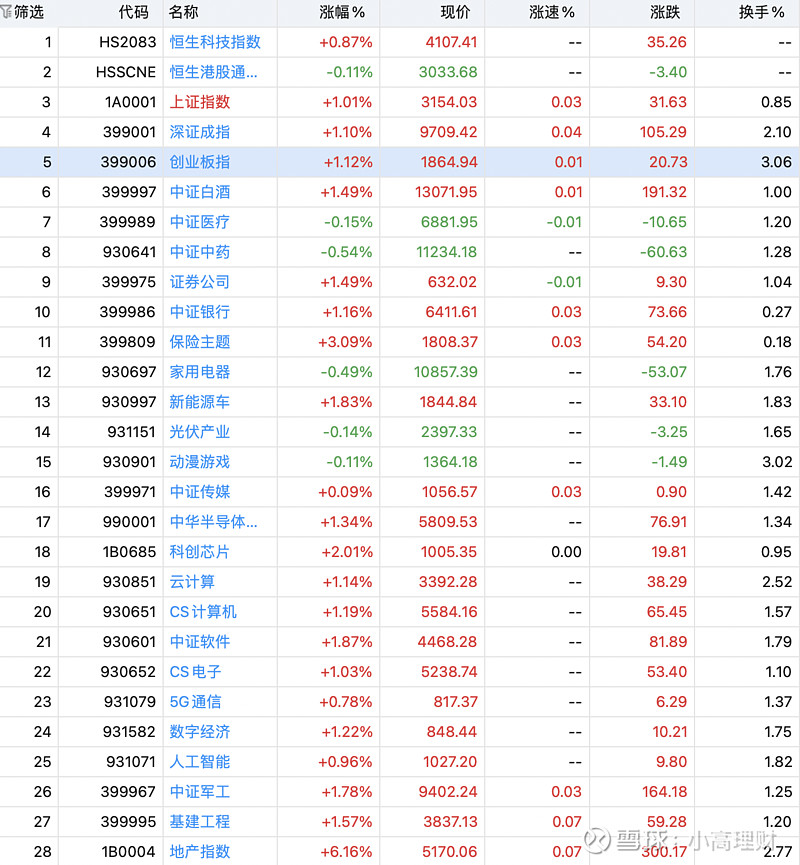Image resolution: width=800 pixels, height=865 pixels.
Task: Open the 恒生科技指数 index link
Action: tap(215, 42)
